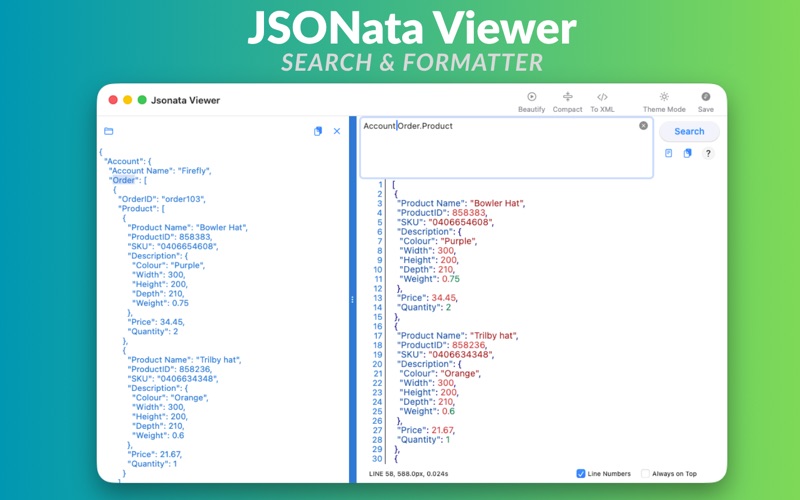This screenshot has width=800, height=500.
Task: Click "Price": 21.67 in left pane
Action: pos(155,454)
